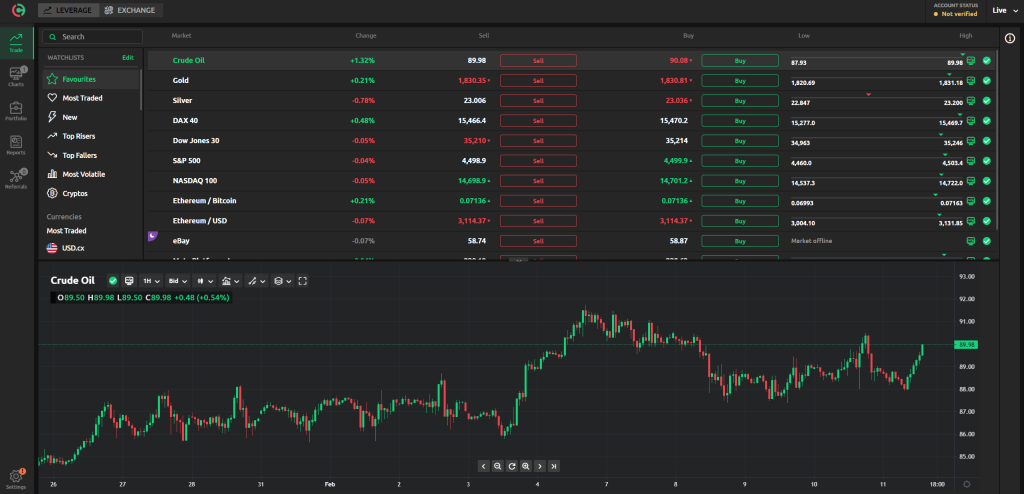
Task: Open the Bid price type dropdown
Action: click(179, 281)
